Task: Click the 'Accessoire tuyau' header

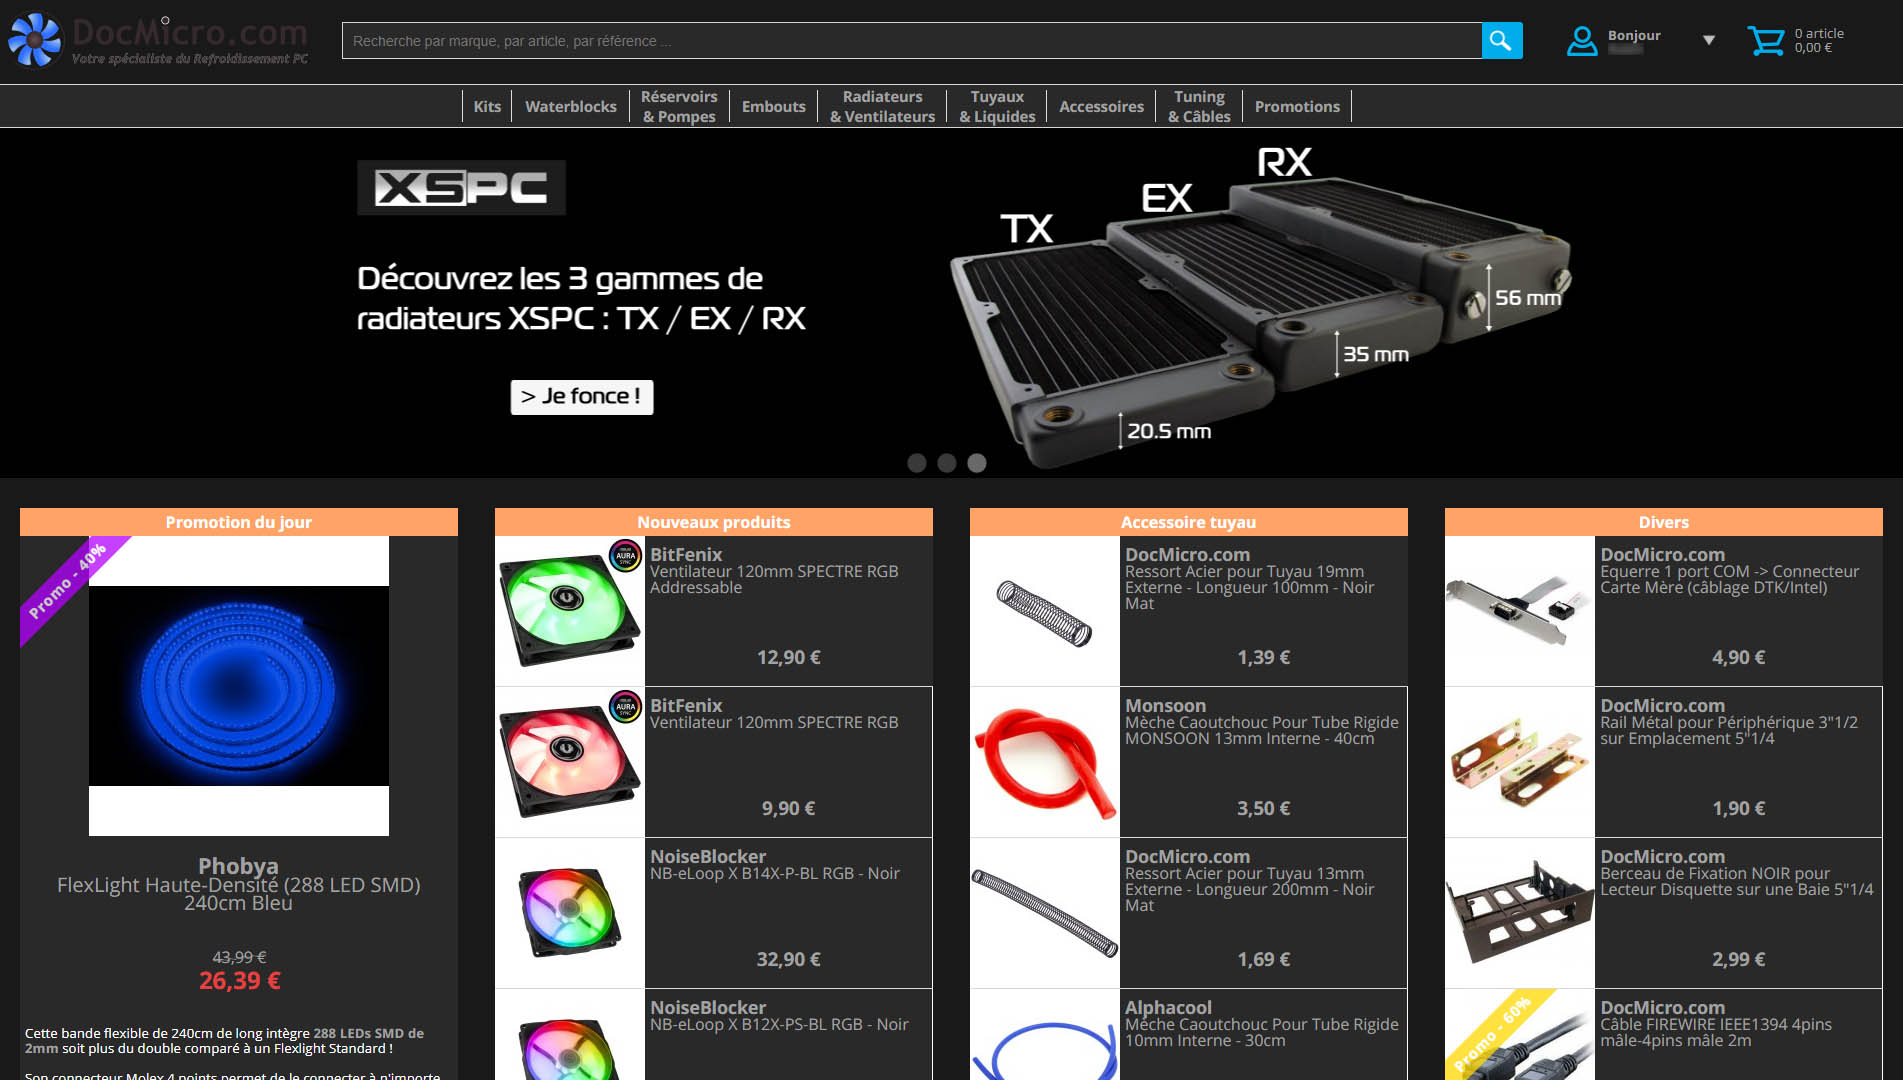Action: tap(1189, 522)
